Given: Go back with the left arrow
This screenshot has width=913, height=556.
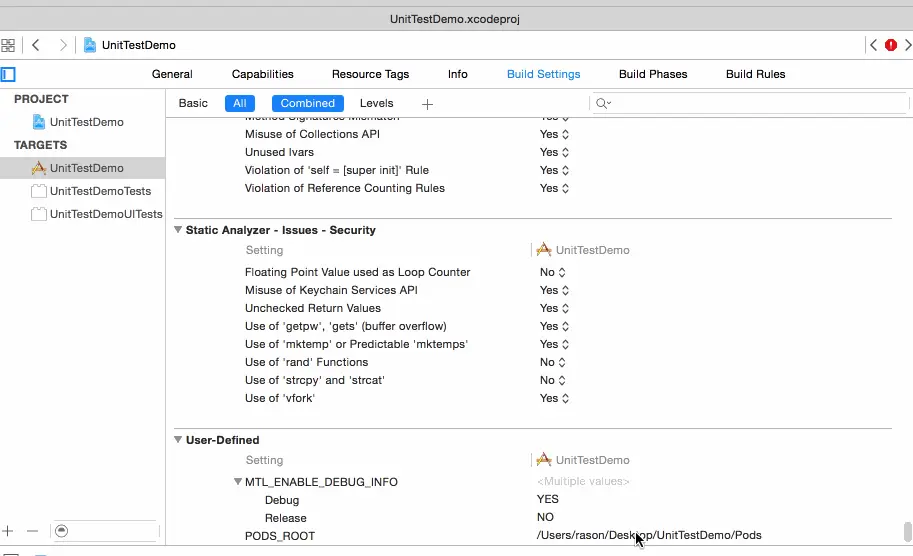Looking at the screenshot, I should click(36, 45).
